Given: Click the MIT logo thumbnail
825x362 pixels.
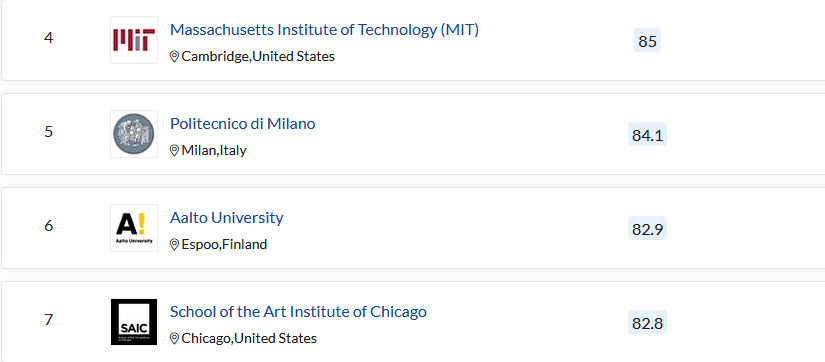Looking at the screenshot, I should click(x=134, y=40).
